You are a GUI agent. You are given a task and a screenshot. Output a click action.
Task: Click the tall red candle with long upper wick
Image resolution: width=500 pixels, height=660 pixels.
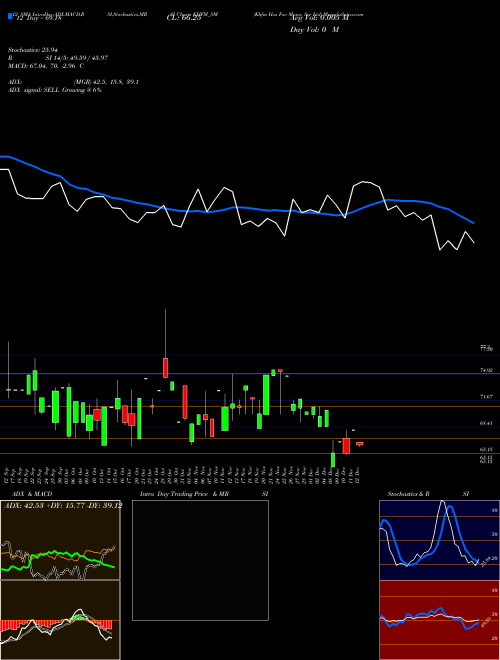(x=165, y=367)
